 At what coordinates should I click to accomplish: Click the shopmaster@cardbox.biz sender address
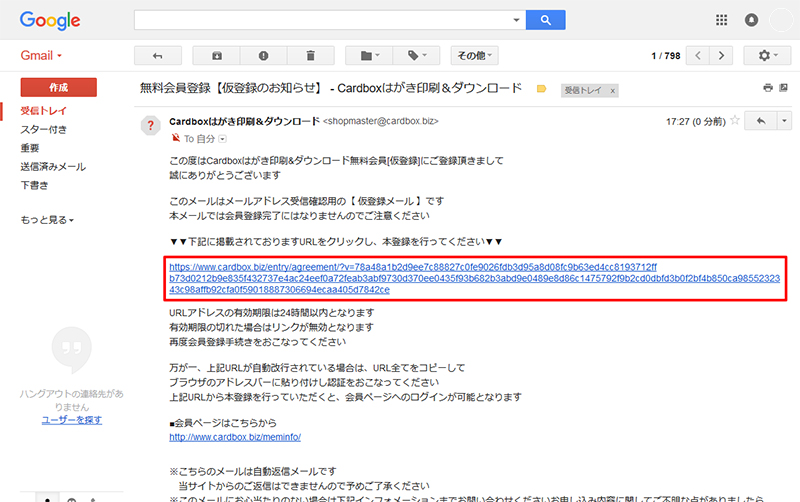(x=381, y=121)
